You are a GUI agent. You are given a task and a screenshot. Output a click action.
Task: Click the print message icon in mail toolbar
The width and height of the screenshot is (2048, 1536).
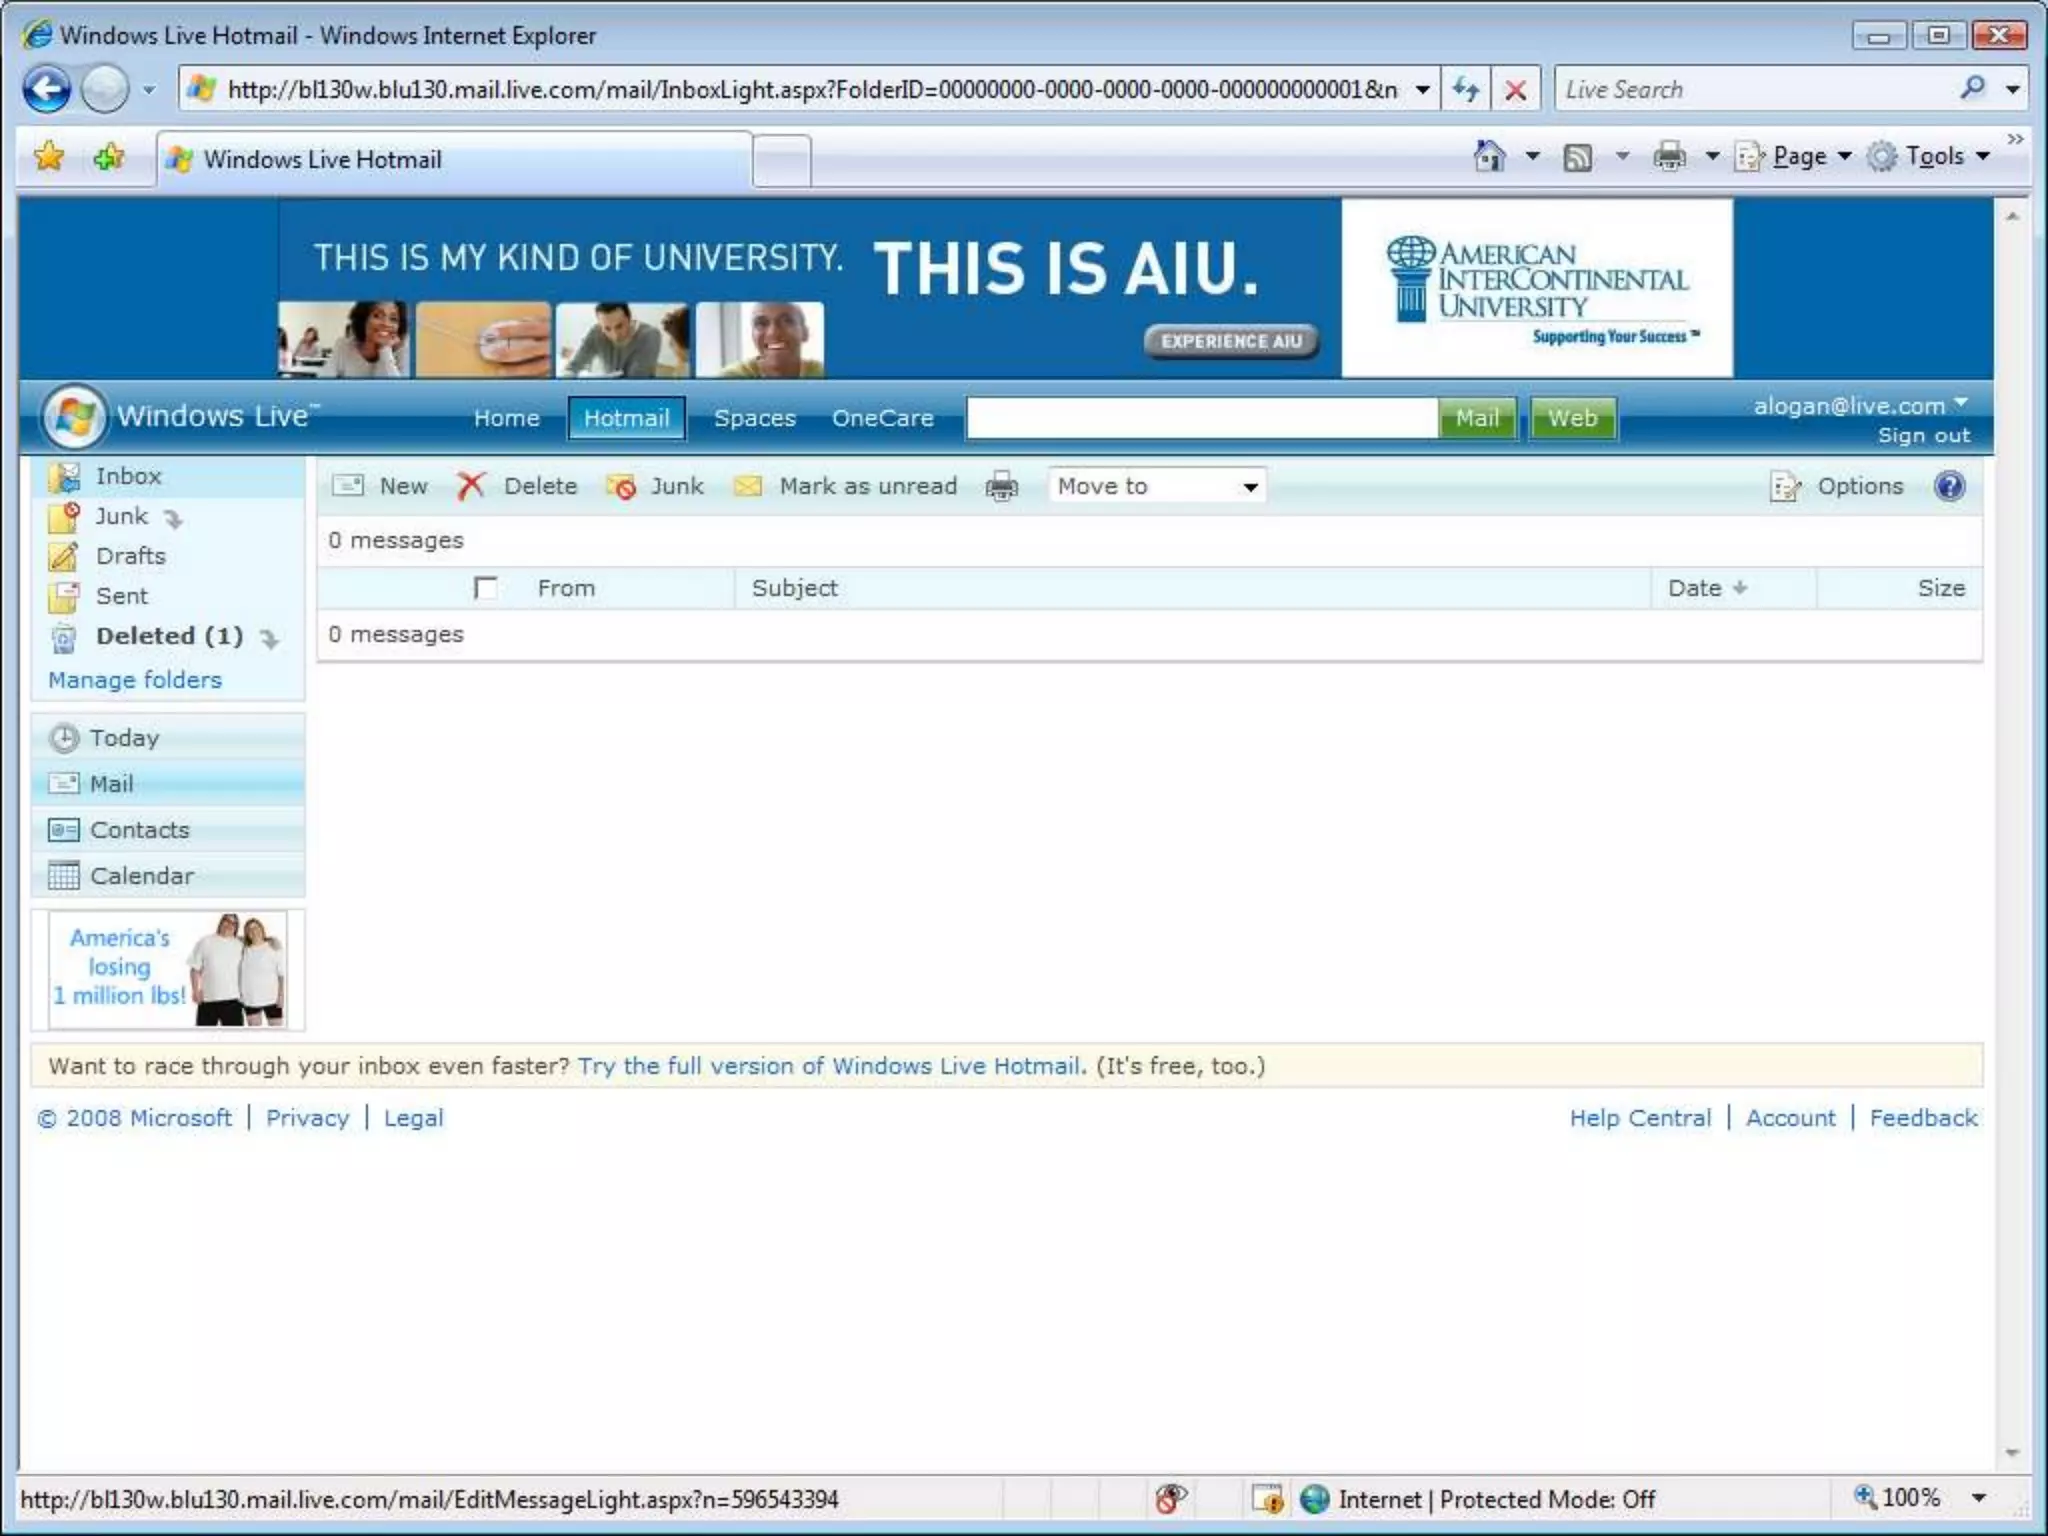[x=1001, y=487]
